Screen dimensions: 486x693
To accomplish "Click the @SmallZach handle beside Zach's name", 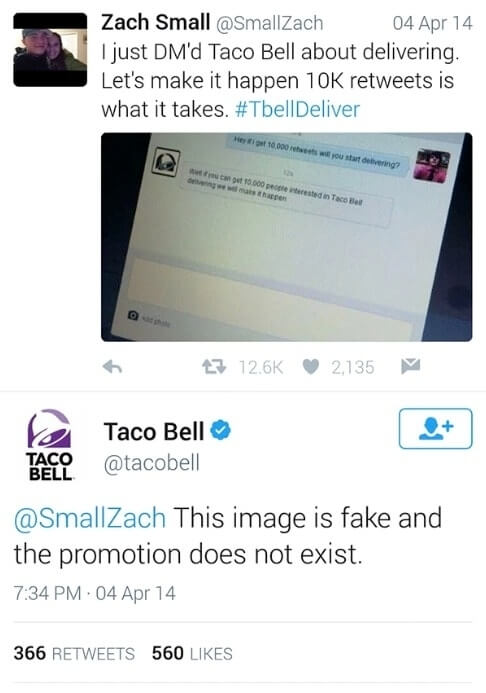I will (x=269, y=23).
